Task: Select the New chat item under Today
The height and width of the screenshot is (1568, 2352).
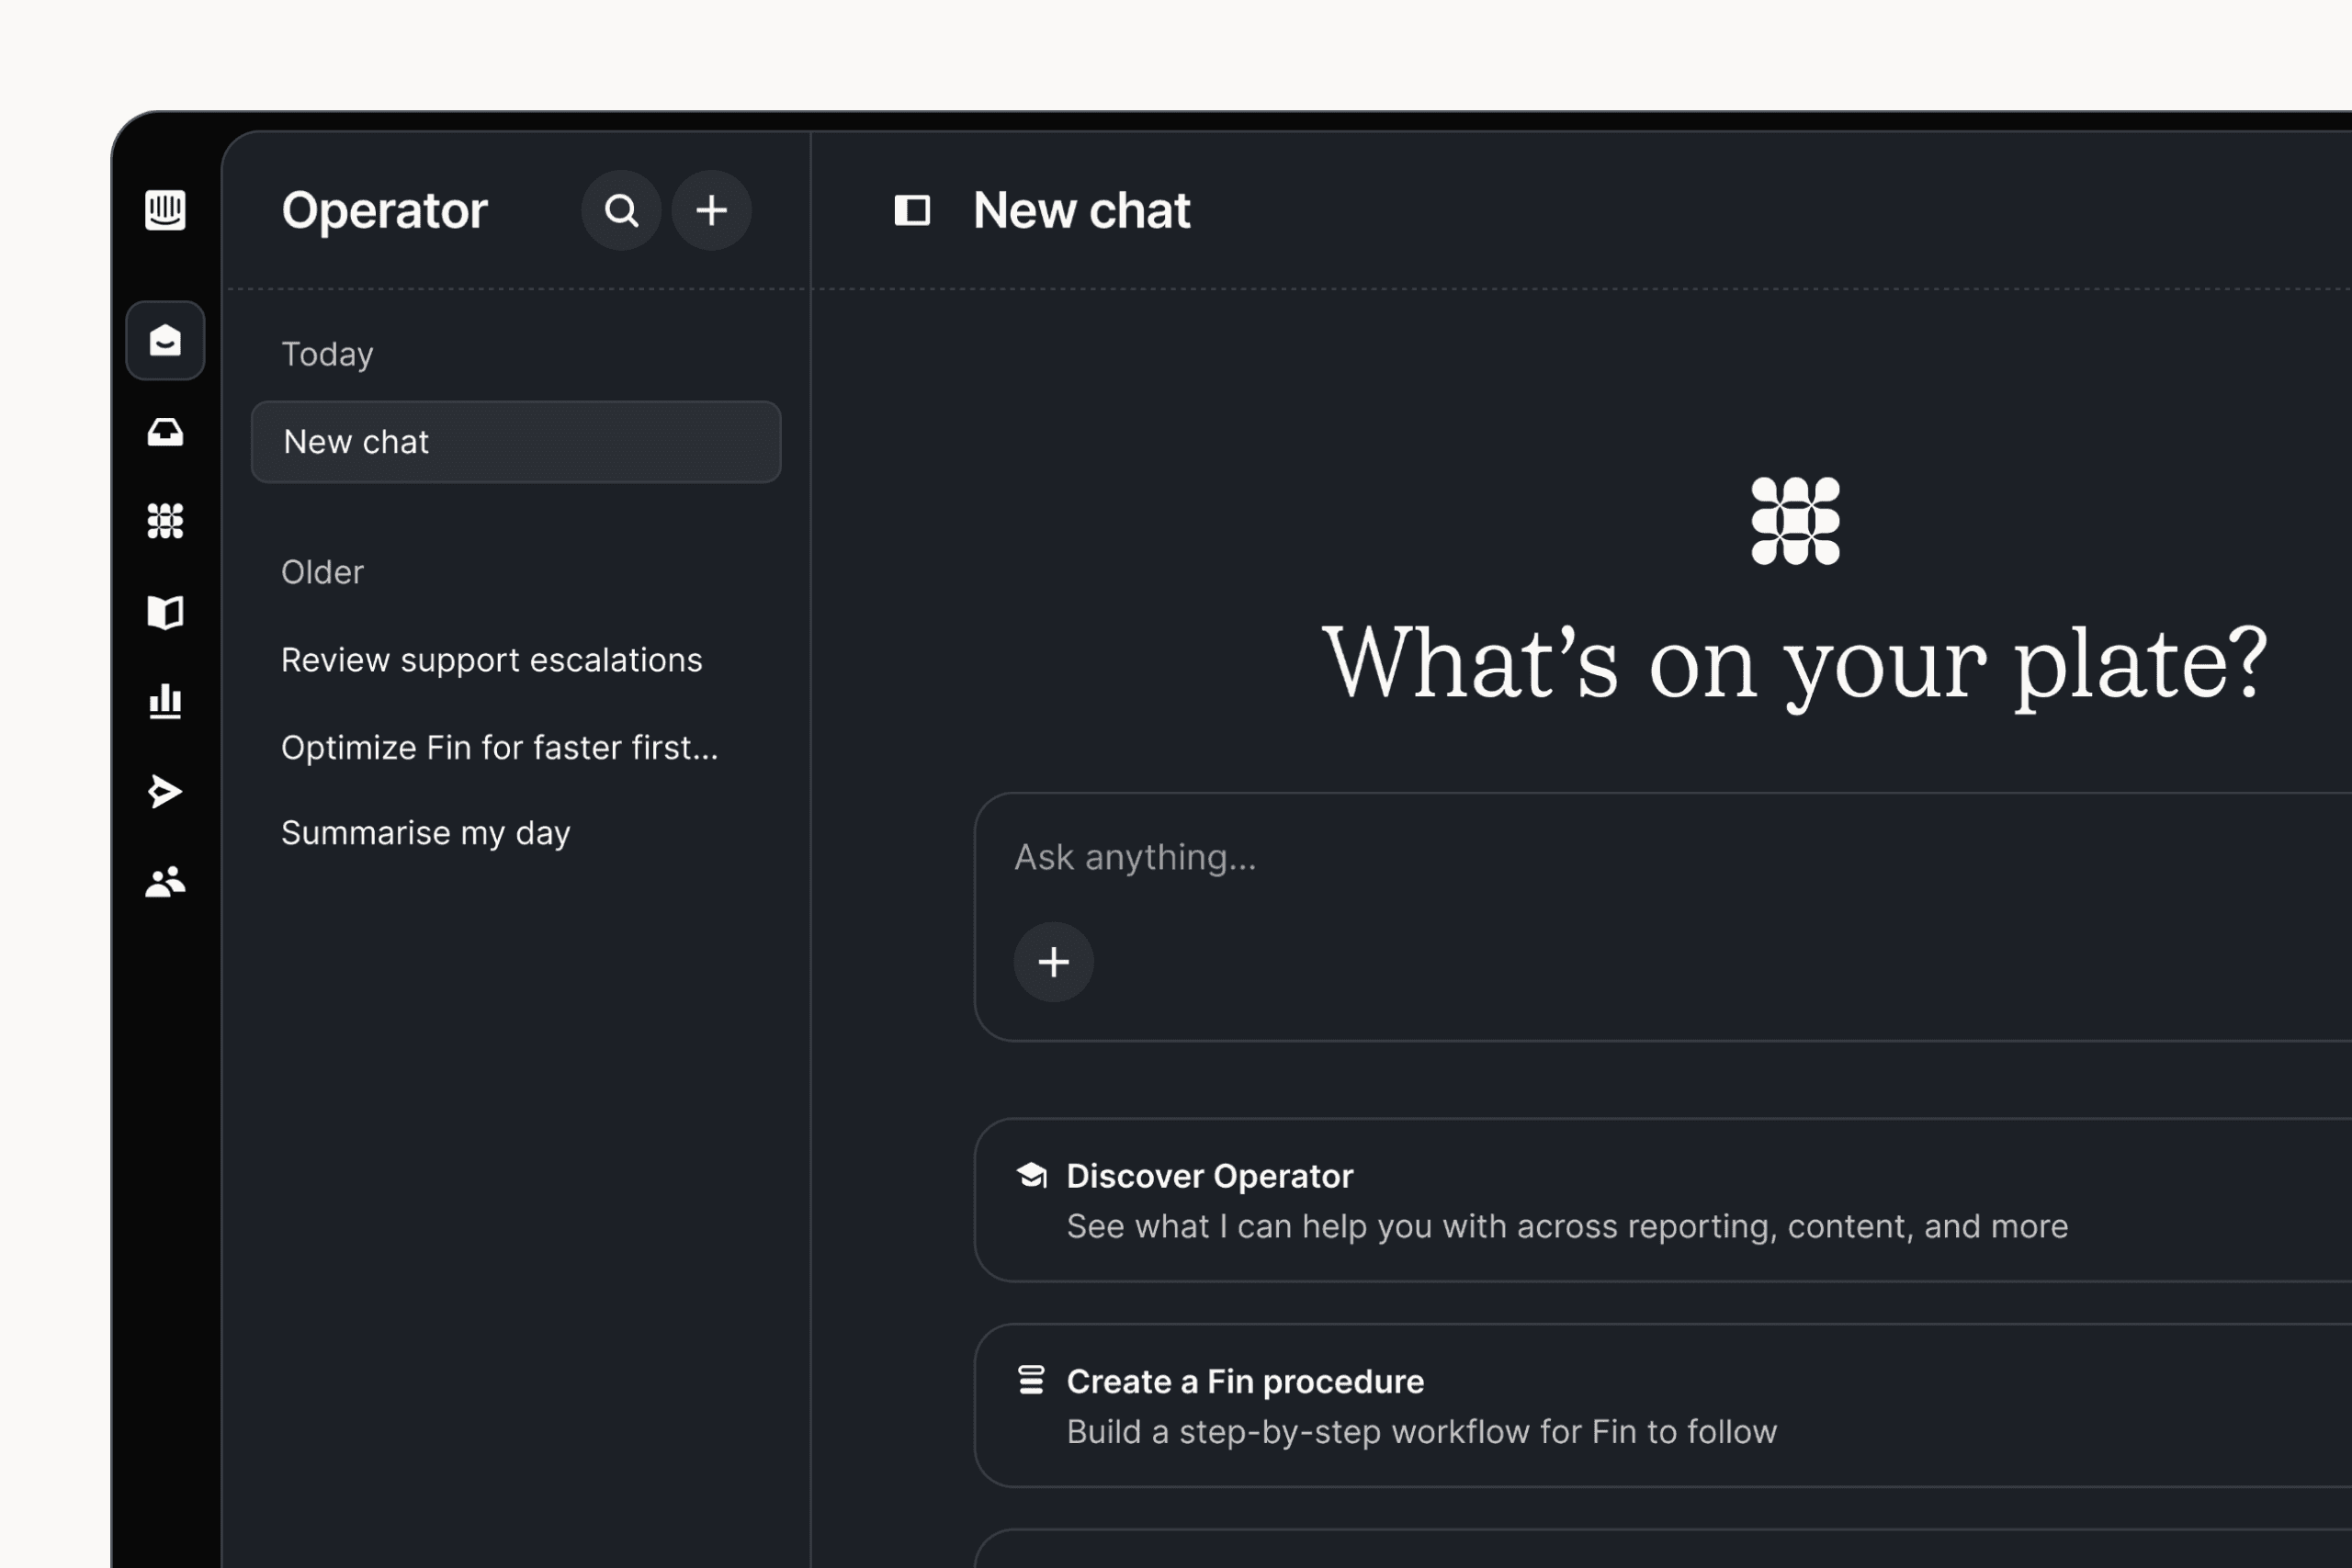Action: coord(516,442)
